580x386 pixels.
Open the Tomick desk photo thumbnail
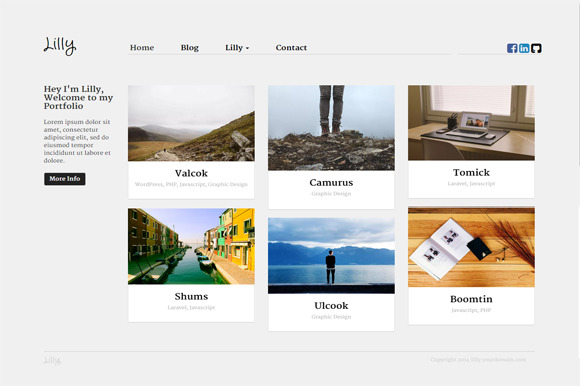[x=471, y=123]
